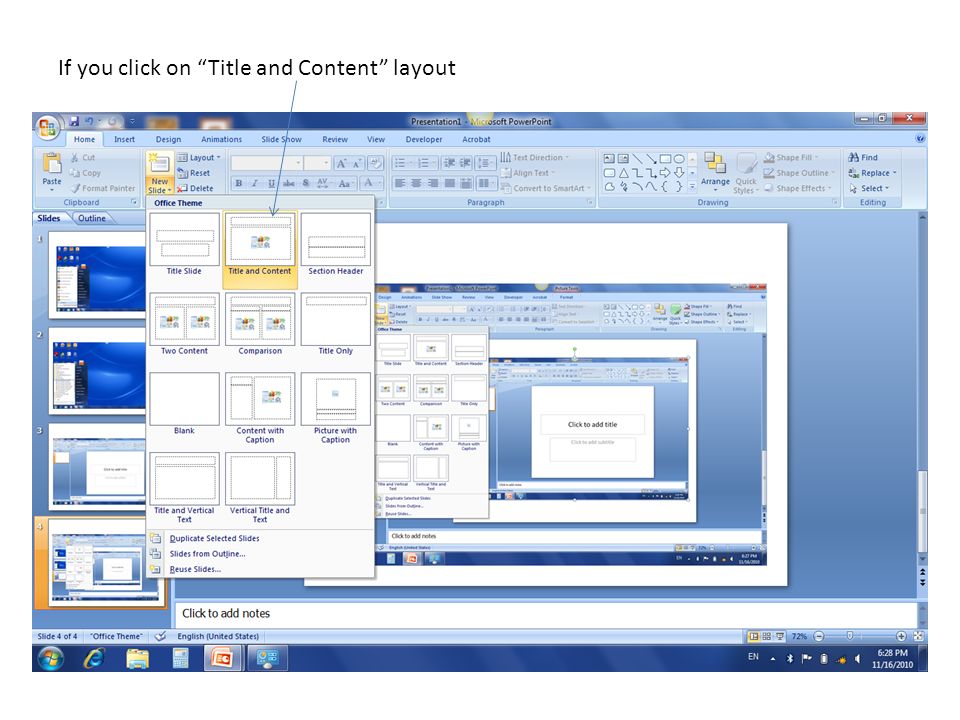
Task: Toggle Align Text Left
Action: tap(400, 183)
